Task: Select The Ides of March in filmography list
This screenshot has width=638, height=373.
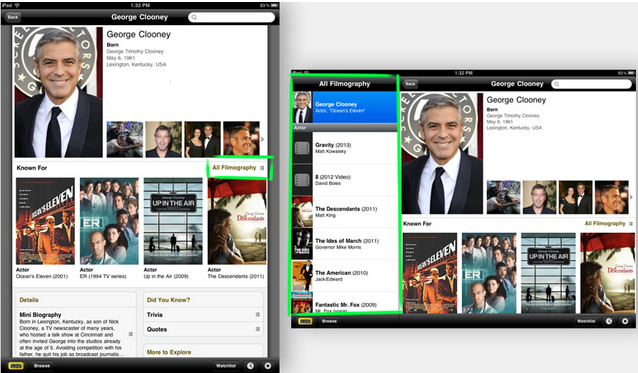Action: click(344, 244)
